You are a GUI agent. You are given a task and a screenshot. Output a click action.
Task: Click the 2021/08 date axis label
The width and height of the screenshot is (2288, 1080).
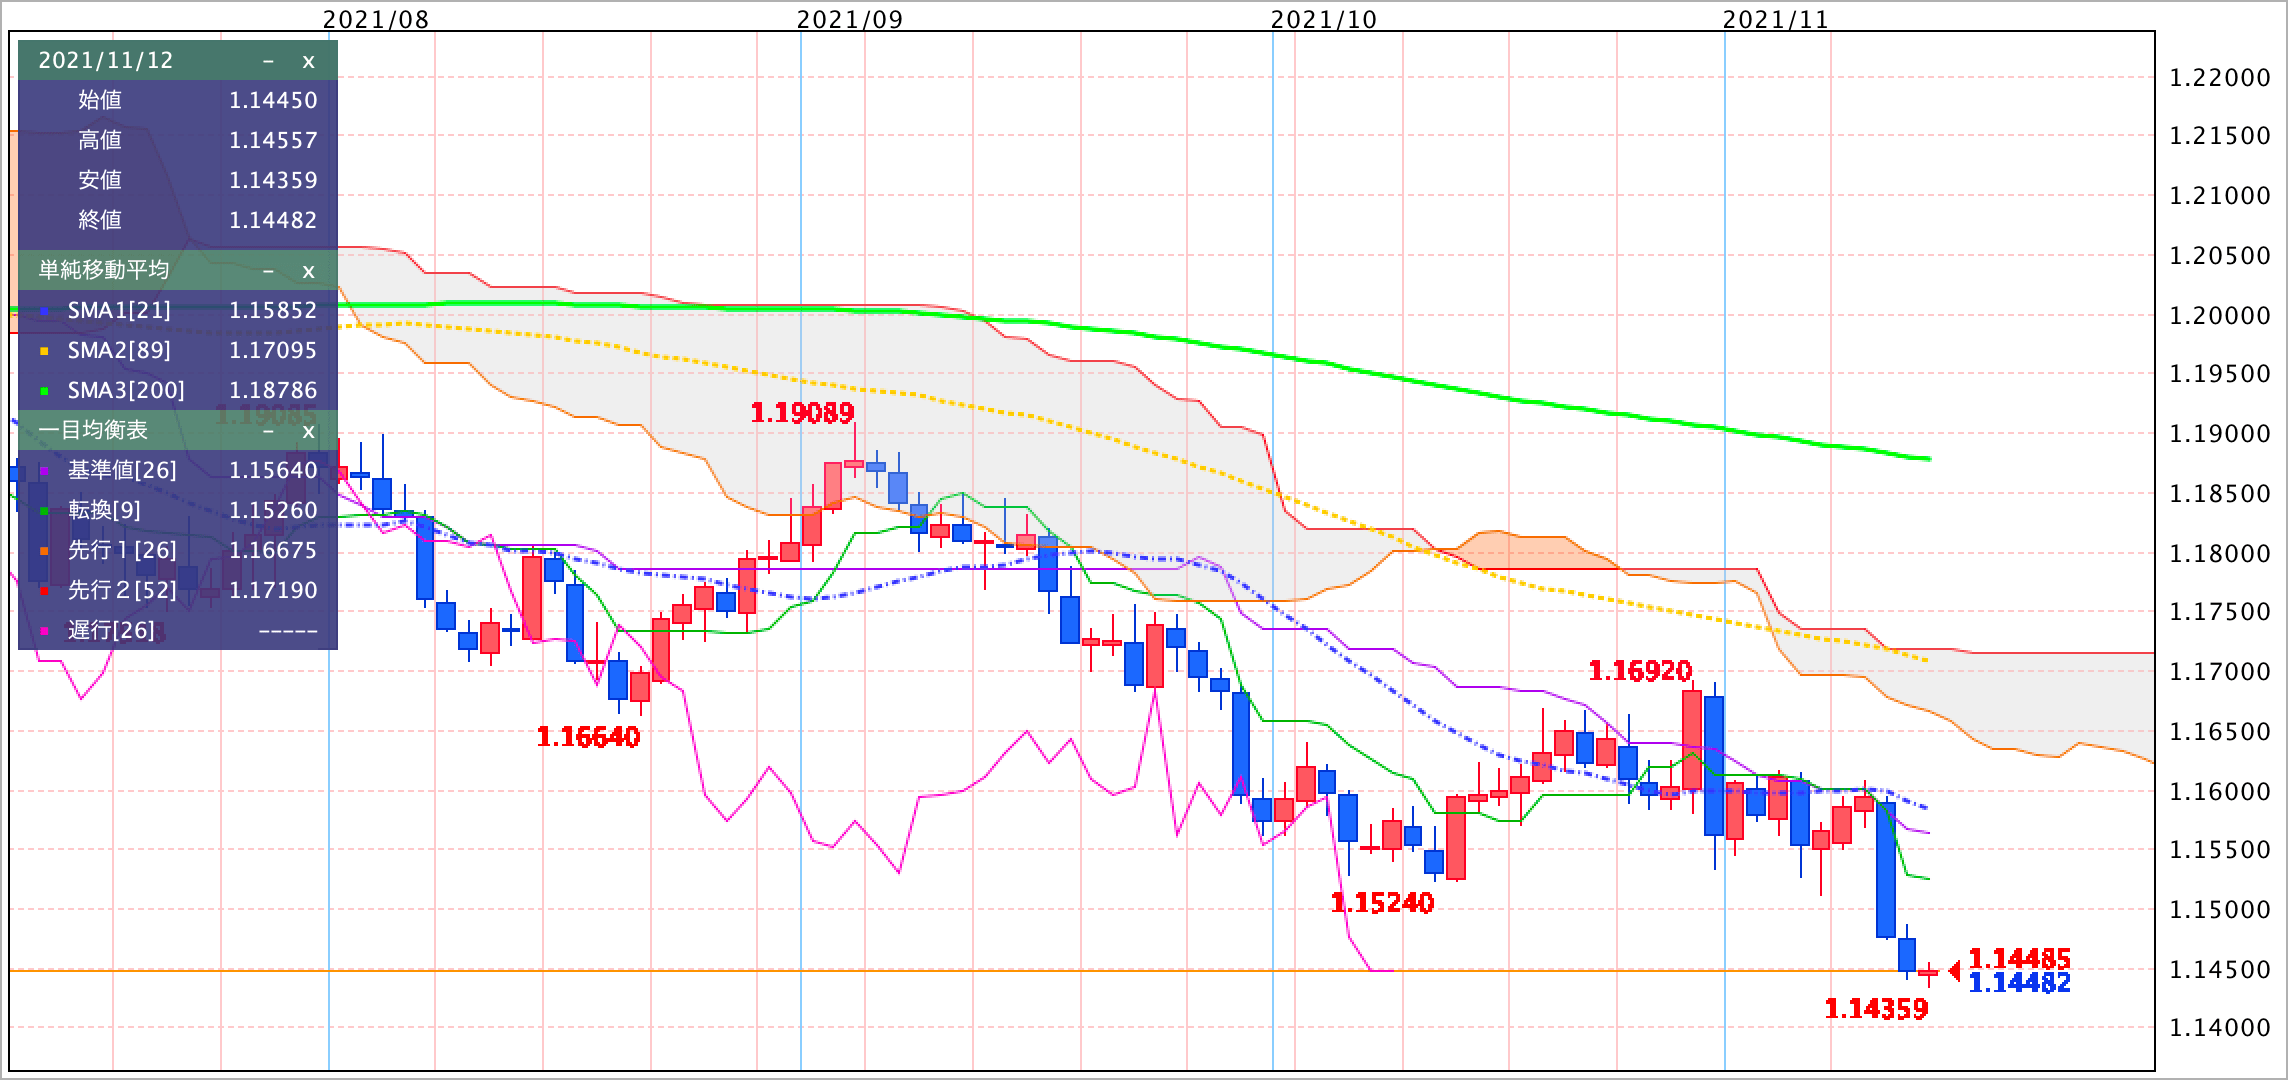(x=376, y=20)
